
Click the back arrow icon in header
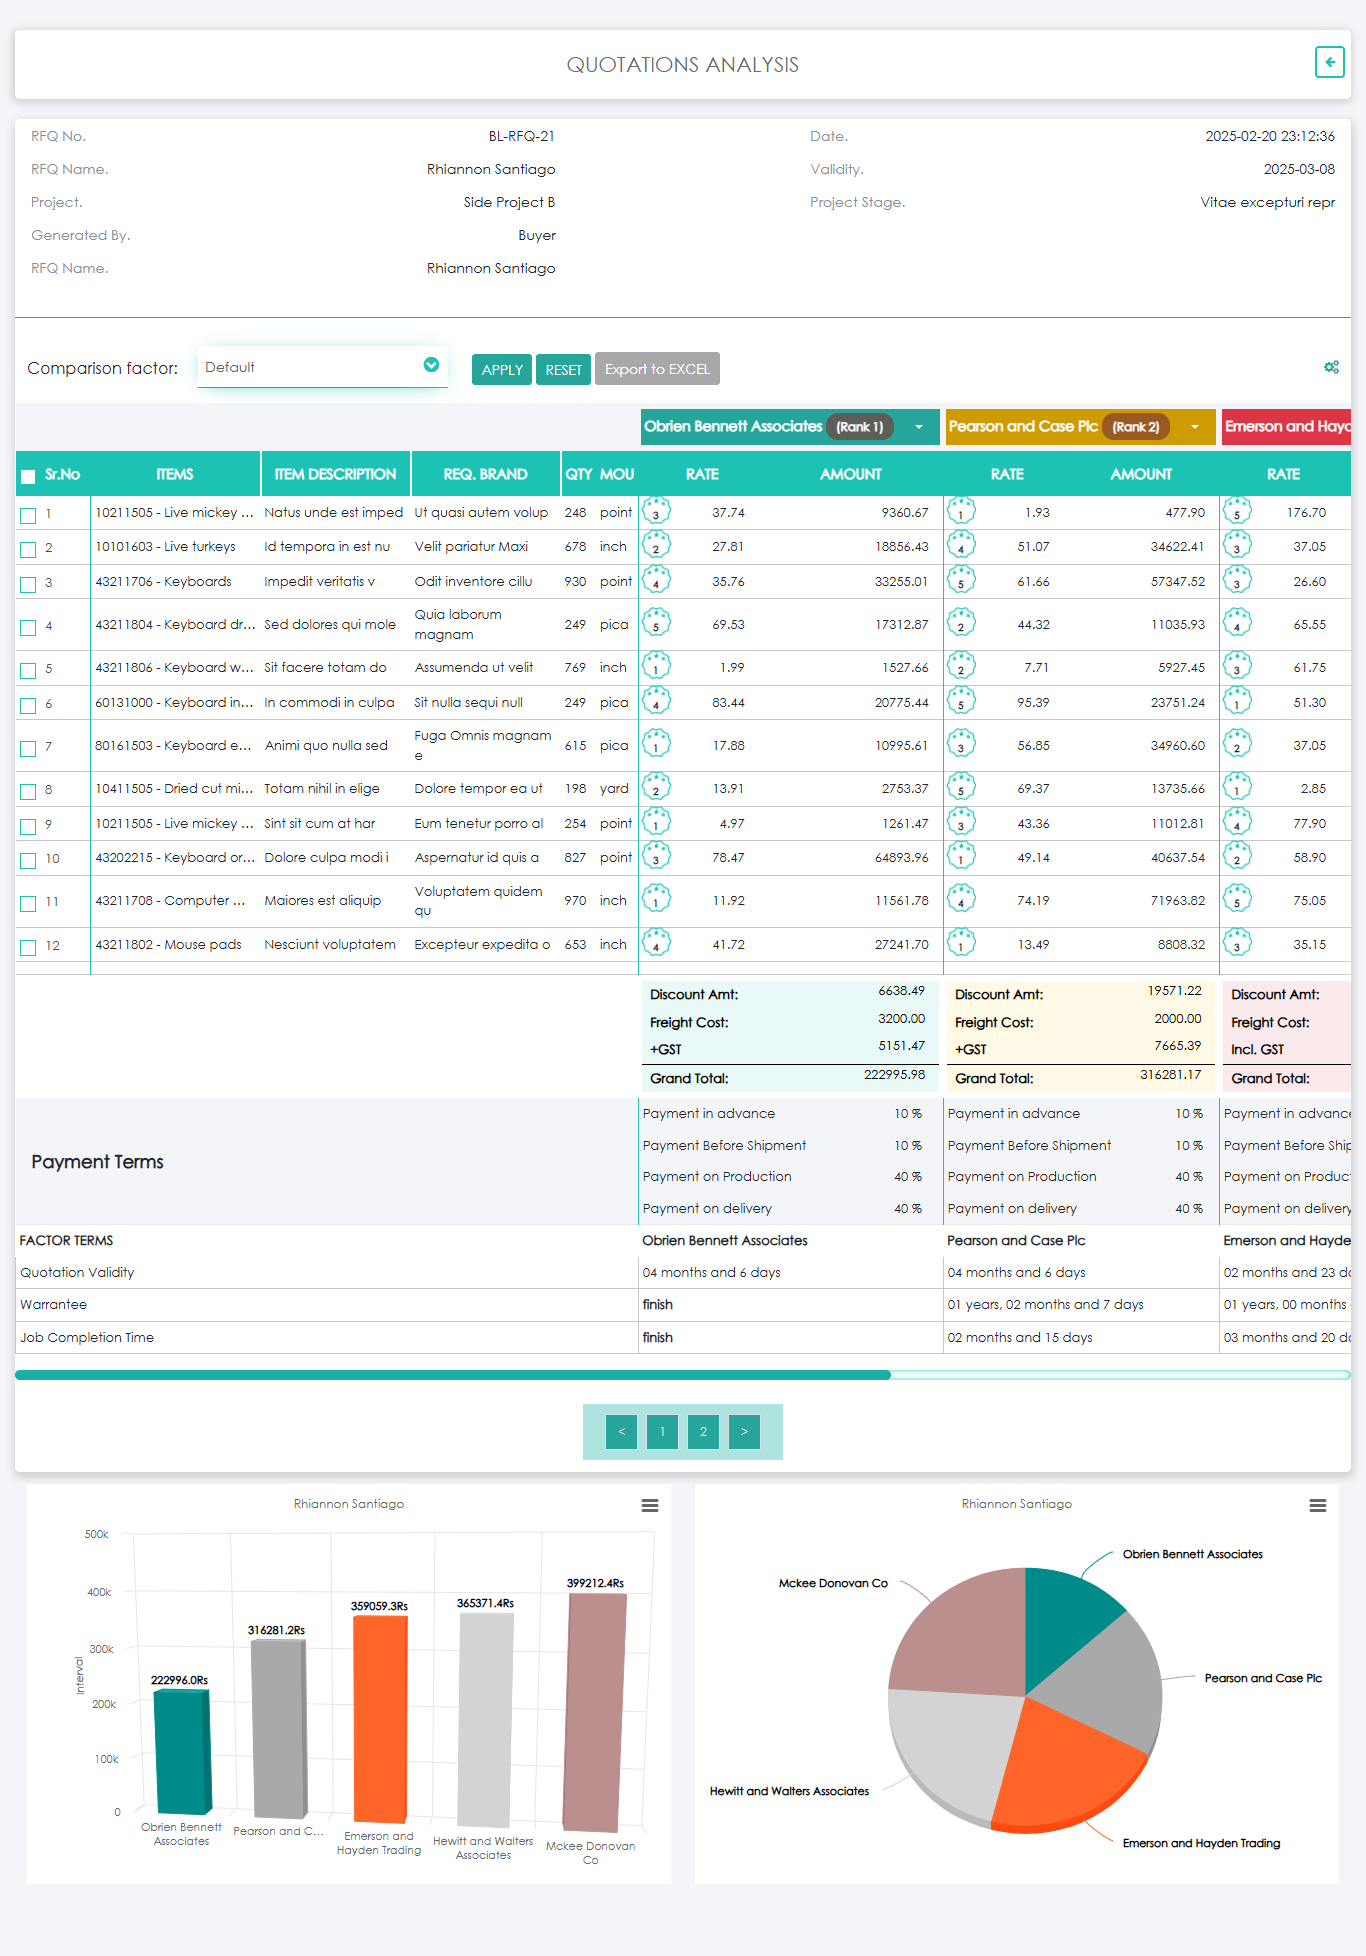pyautogui.click(x=1329, y=62)
